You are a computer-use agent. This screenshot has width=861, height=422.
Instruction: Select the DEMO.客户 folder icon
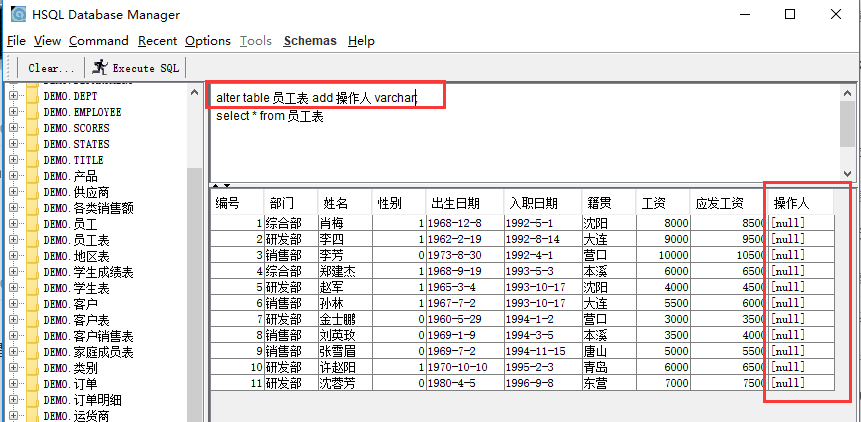(33, 304)
